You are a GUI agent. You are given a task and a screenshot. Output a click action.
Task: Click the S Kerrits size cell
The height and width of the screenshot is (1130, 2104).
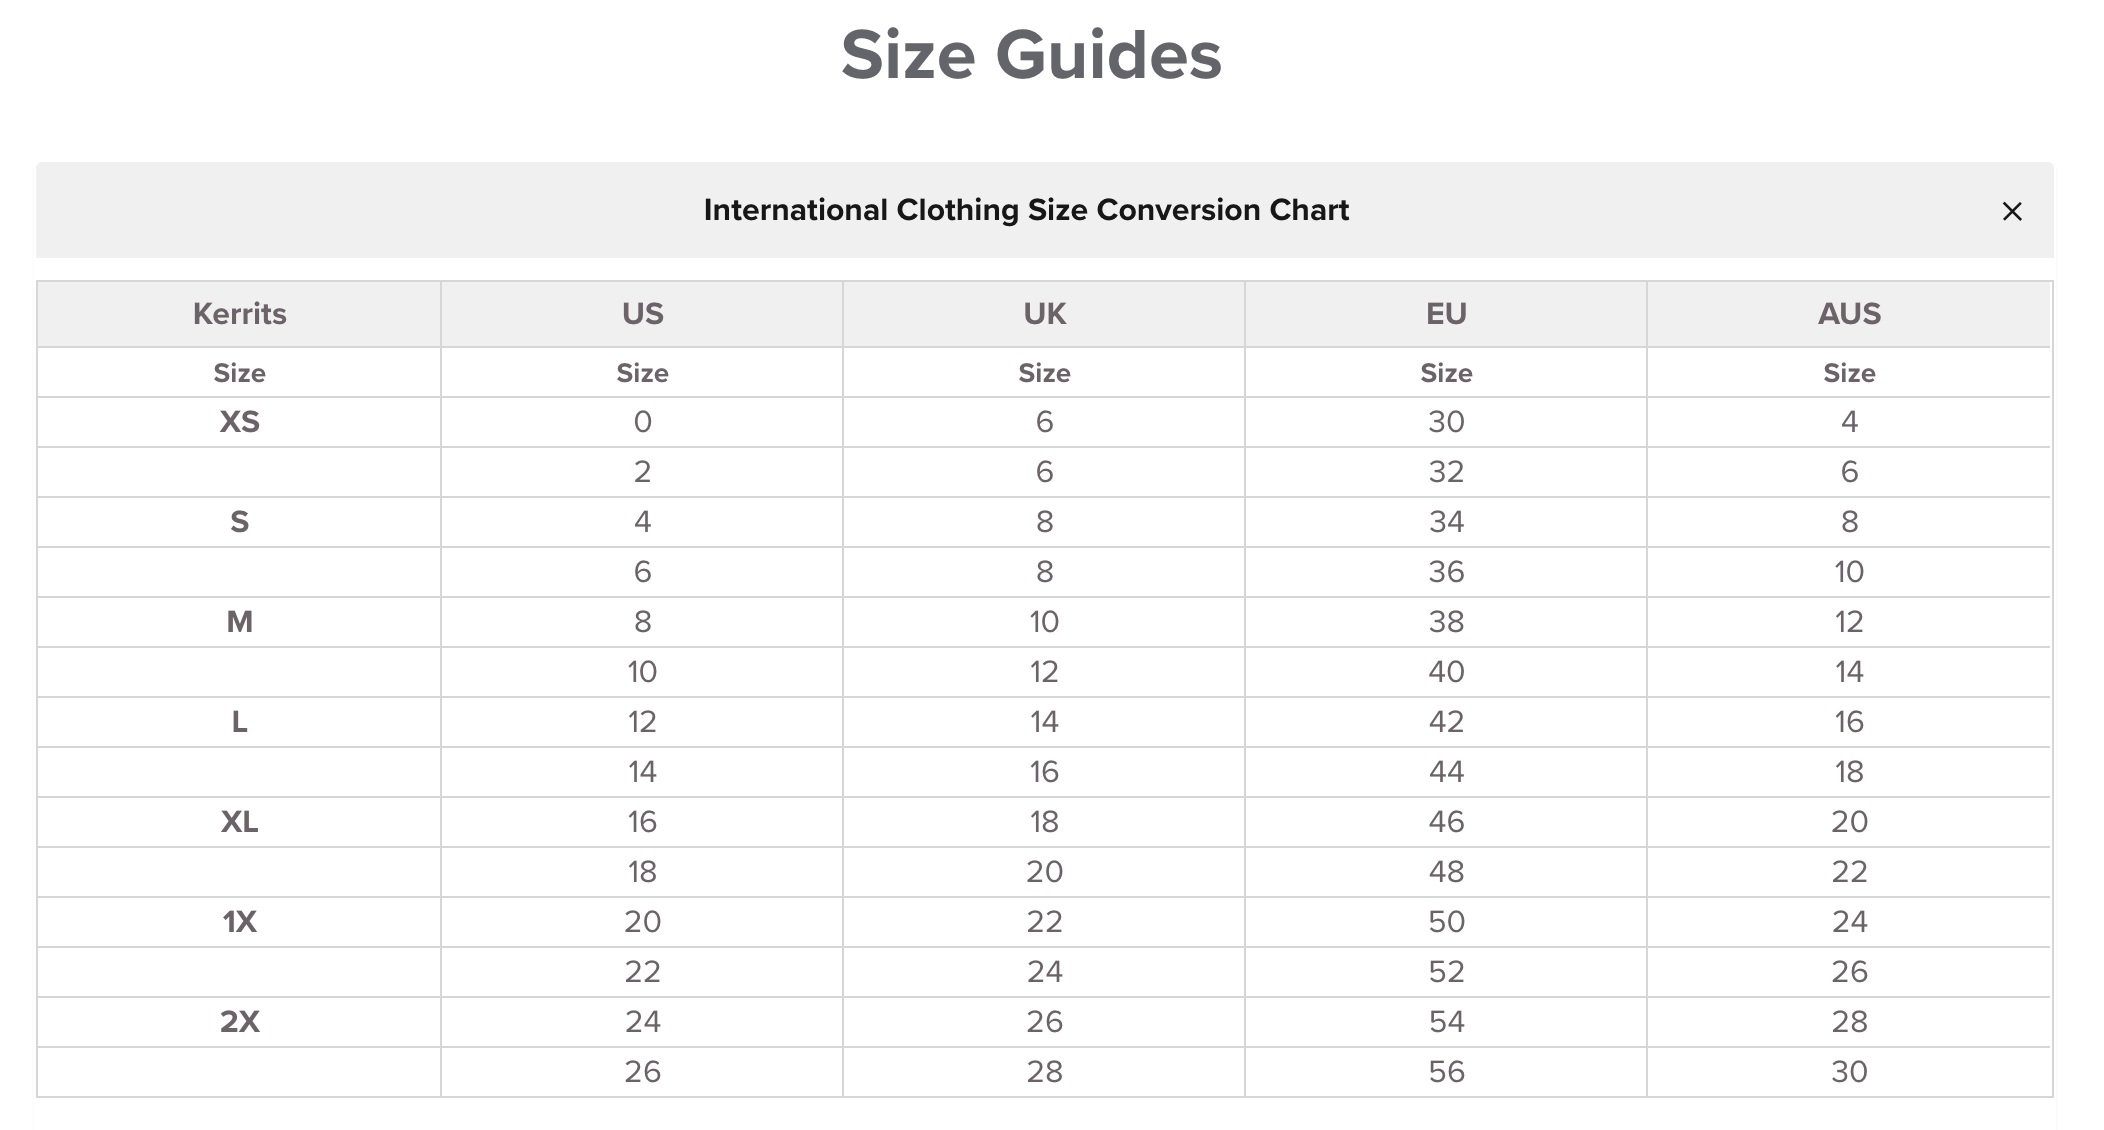pos(239,522)
